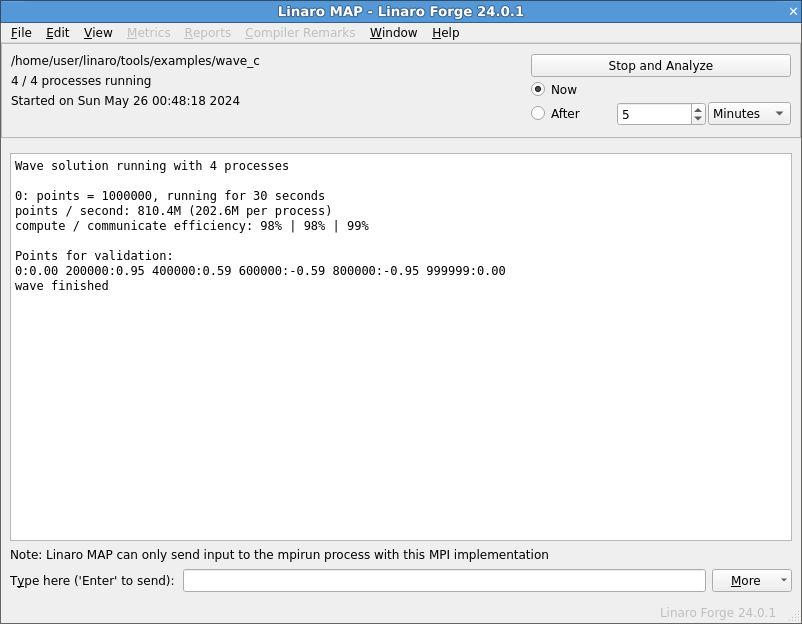The image size is (802, 624).
Task: Click the Stop and Analyze button
Action: pos(660,65)
